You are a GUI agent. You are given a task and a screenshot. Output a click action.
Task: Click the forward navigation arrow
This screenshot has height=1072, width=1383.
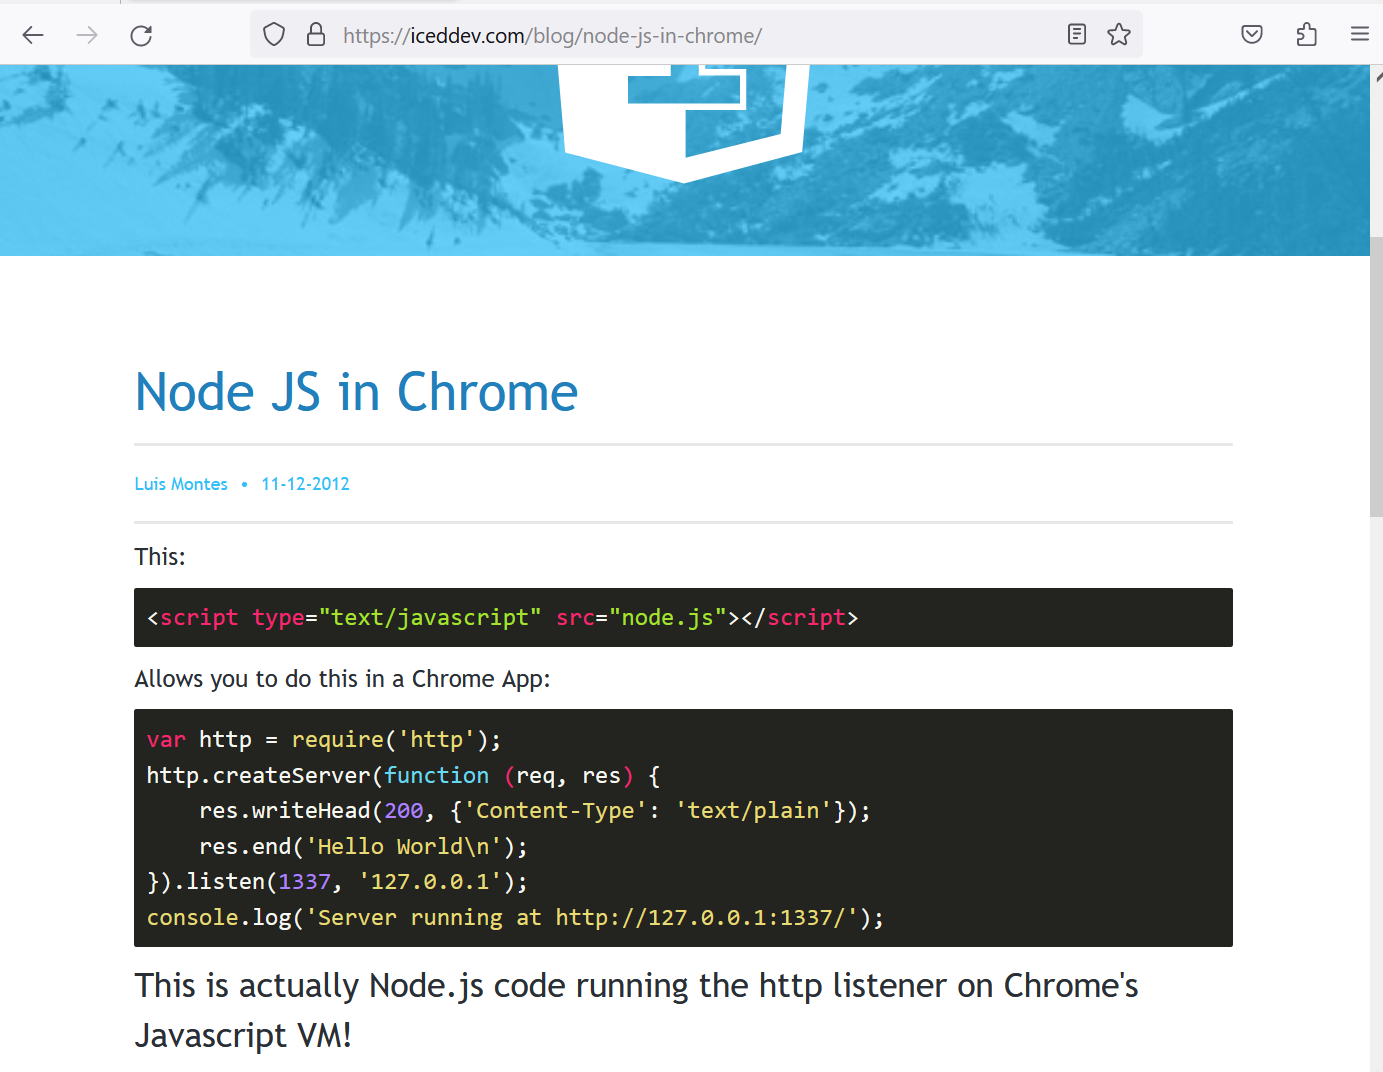tap(87, 36)
